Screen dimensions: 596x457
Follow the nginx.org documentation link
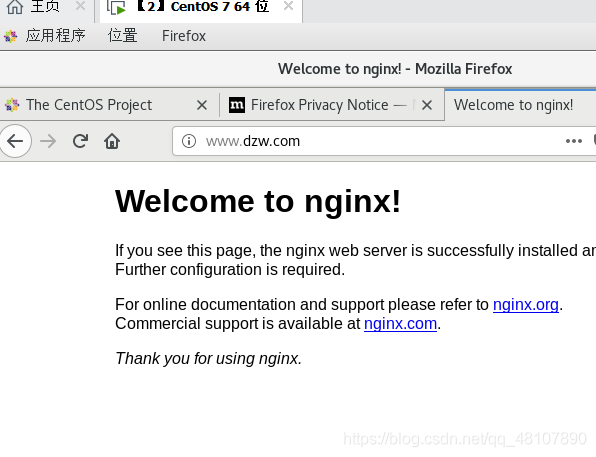click(526, 305)
